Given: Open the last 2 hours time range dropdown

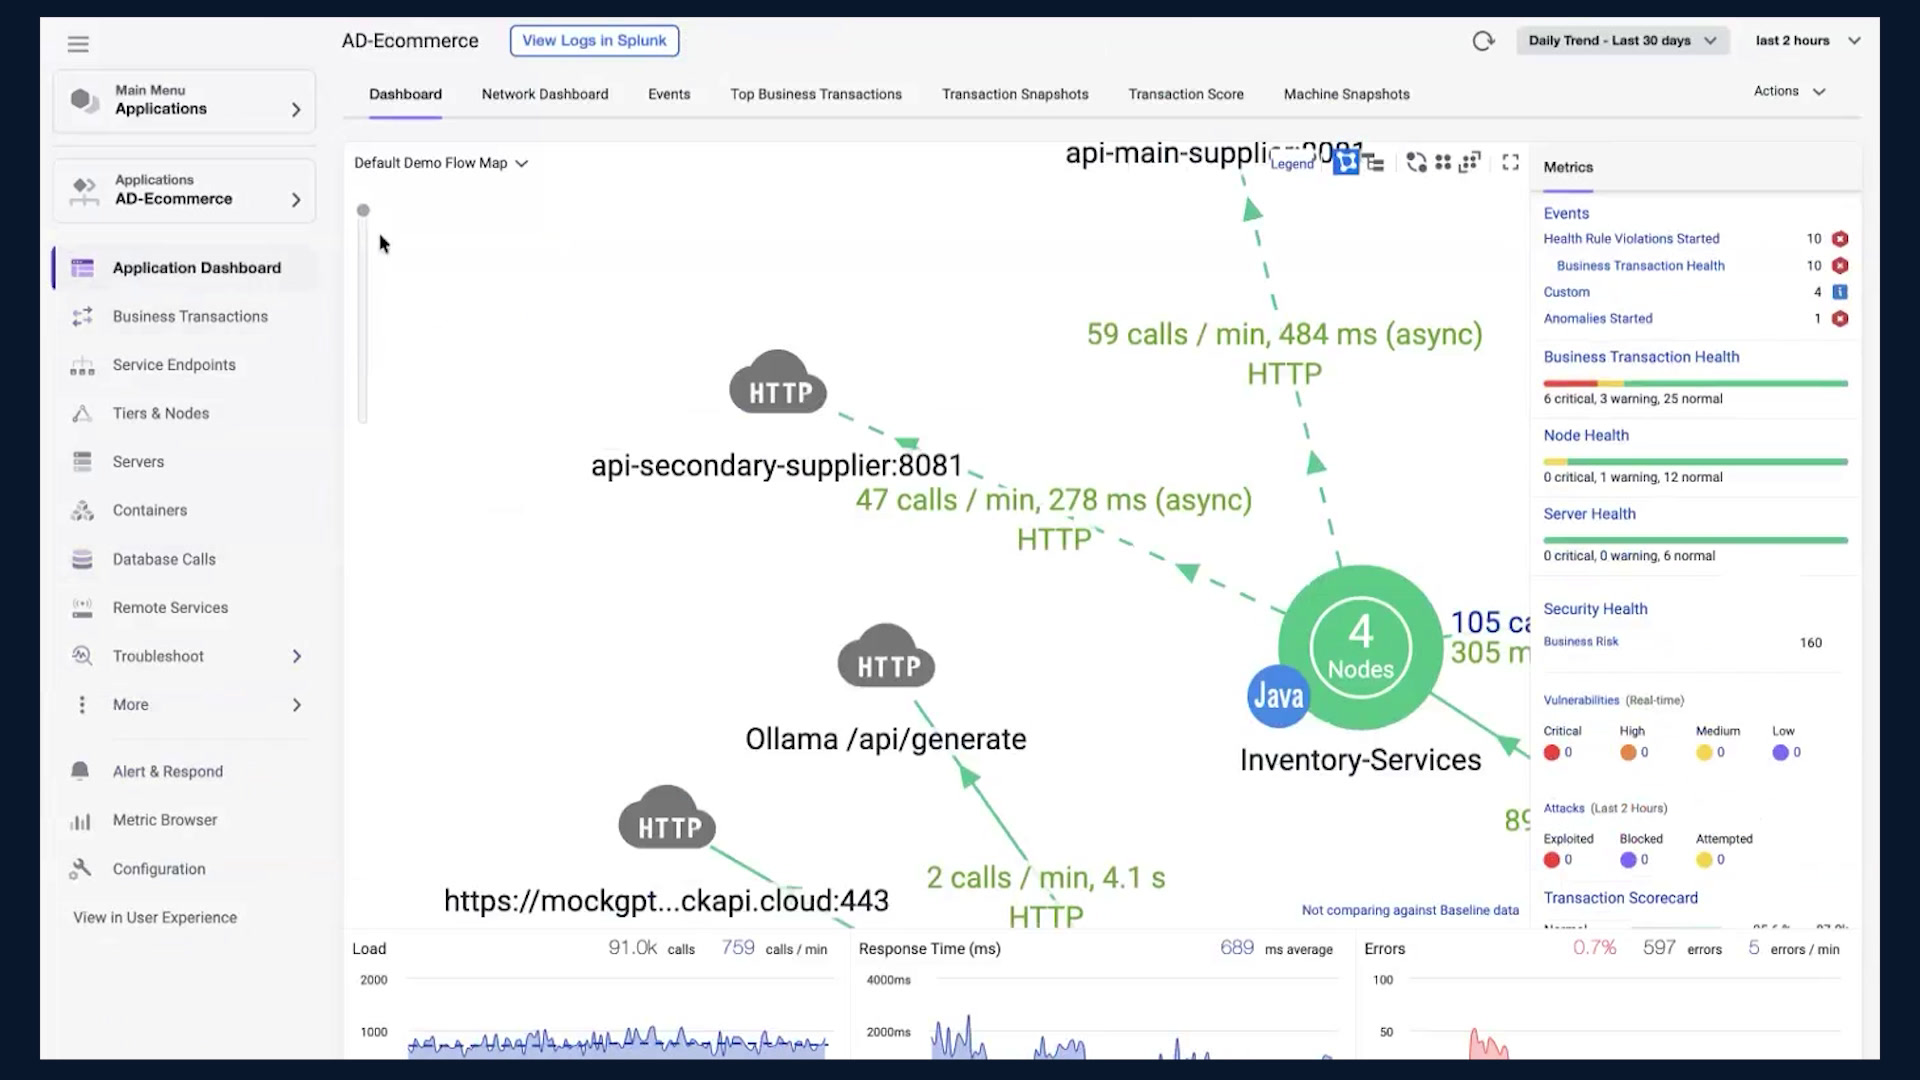Looking at the screenshot, I should pyautogui.click(x=1808, y=41).
